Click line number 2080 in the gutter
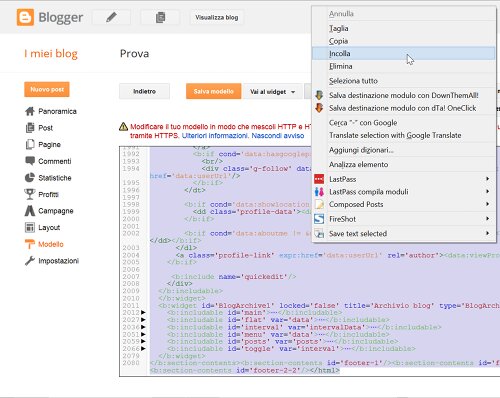Screen dimensions: 500x398 tap(131, 363)
